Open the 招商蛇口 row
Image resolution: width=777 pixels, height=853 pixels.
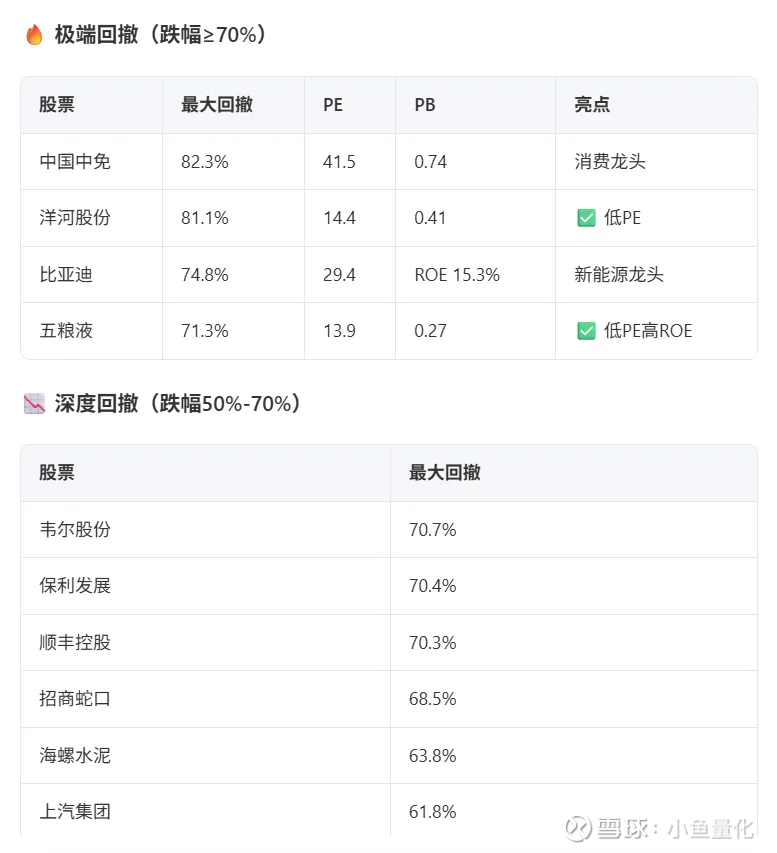click(75, 699)
